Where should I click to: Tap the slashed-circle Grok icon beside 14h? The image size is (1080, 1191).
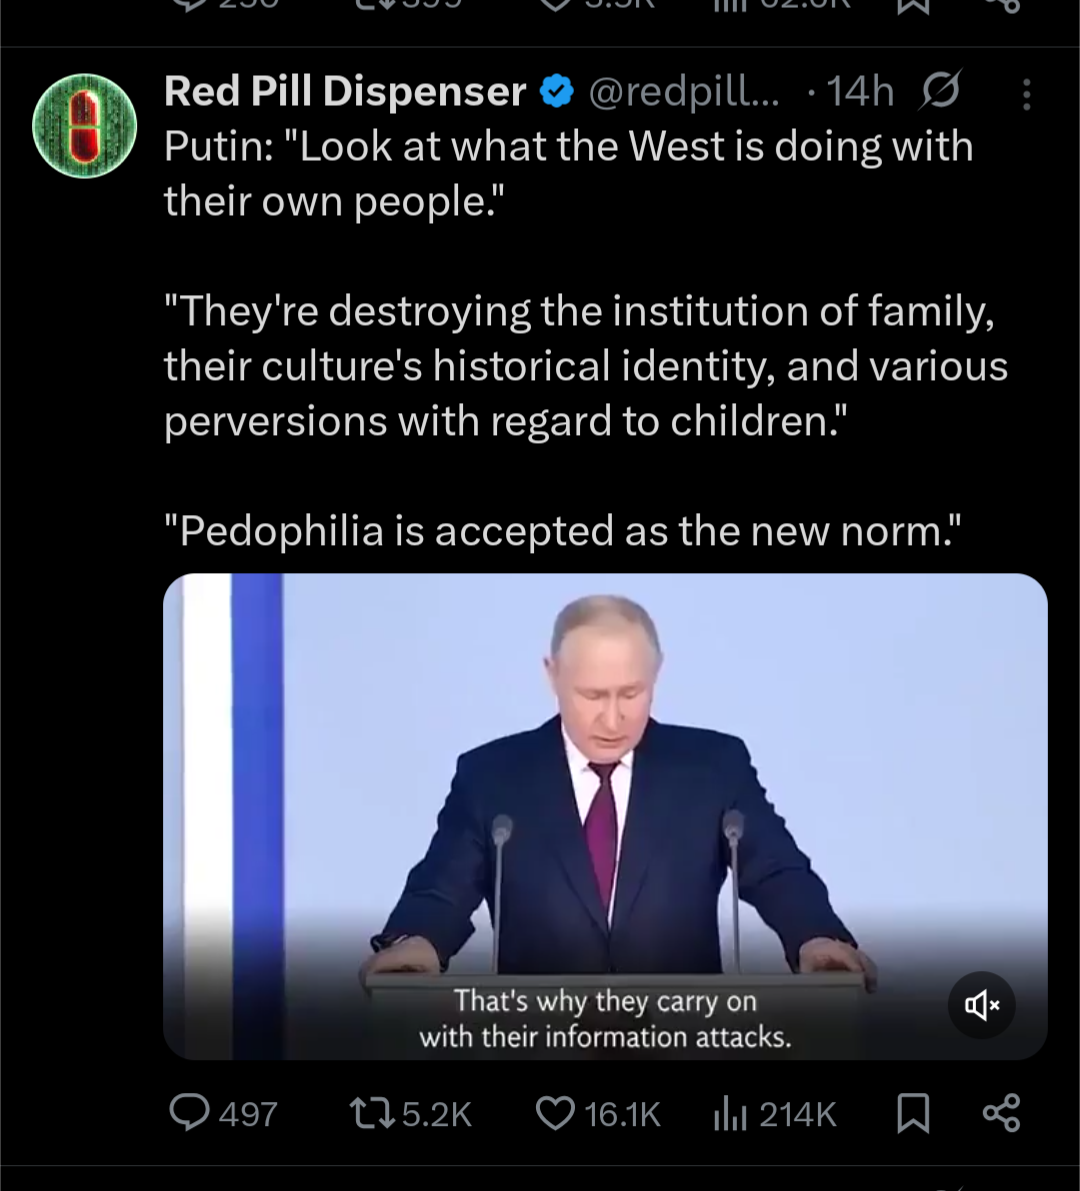pyautogui.click(x=941, y=90)
